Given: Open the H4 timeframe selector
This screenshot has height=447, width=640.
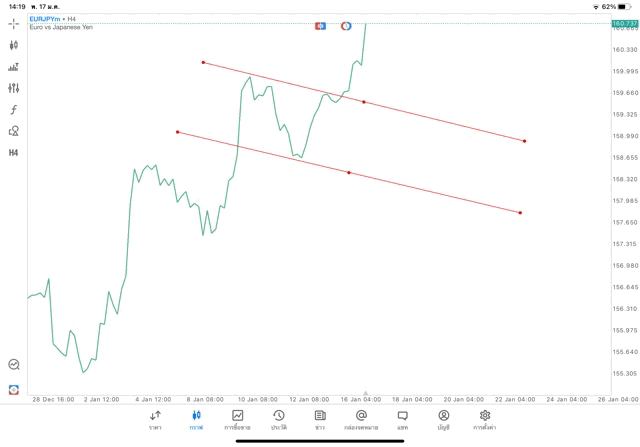Looking at the screenshot, I should point(14,152).
